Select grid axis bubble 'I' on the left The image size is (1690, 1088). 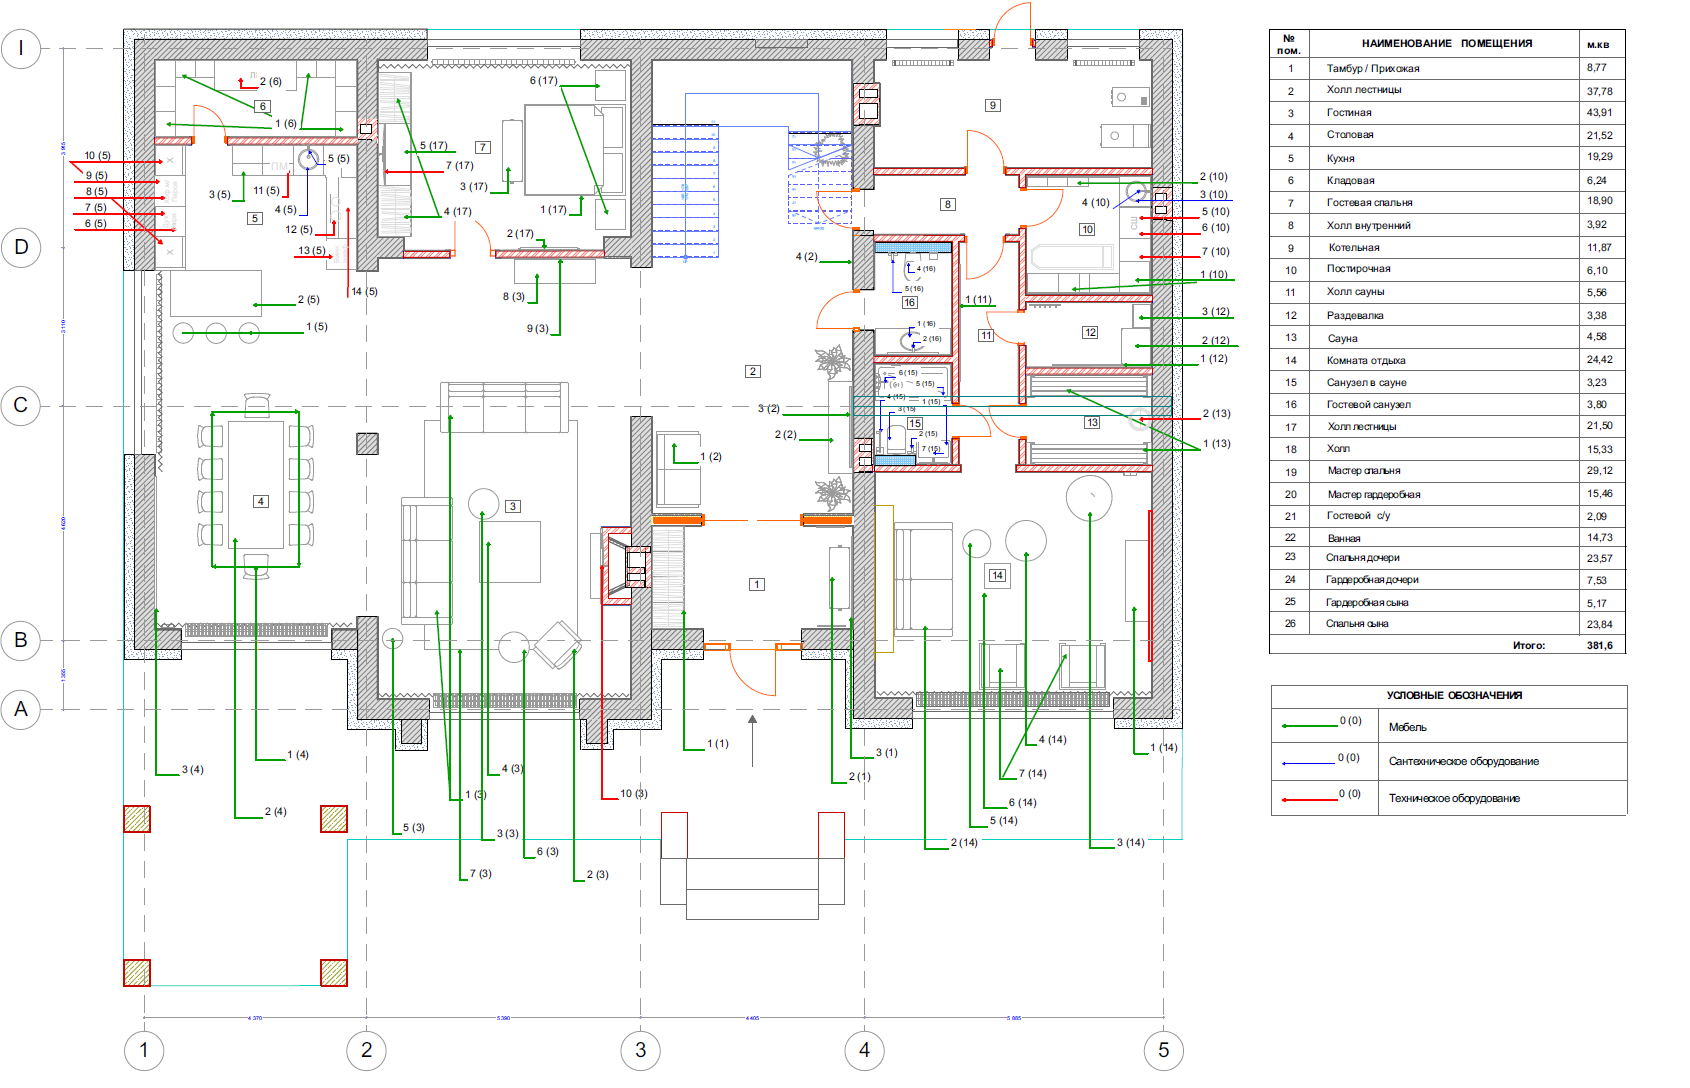(21, 48)
